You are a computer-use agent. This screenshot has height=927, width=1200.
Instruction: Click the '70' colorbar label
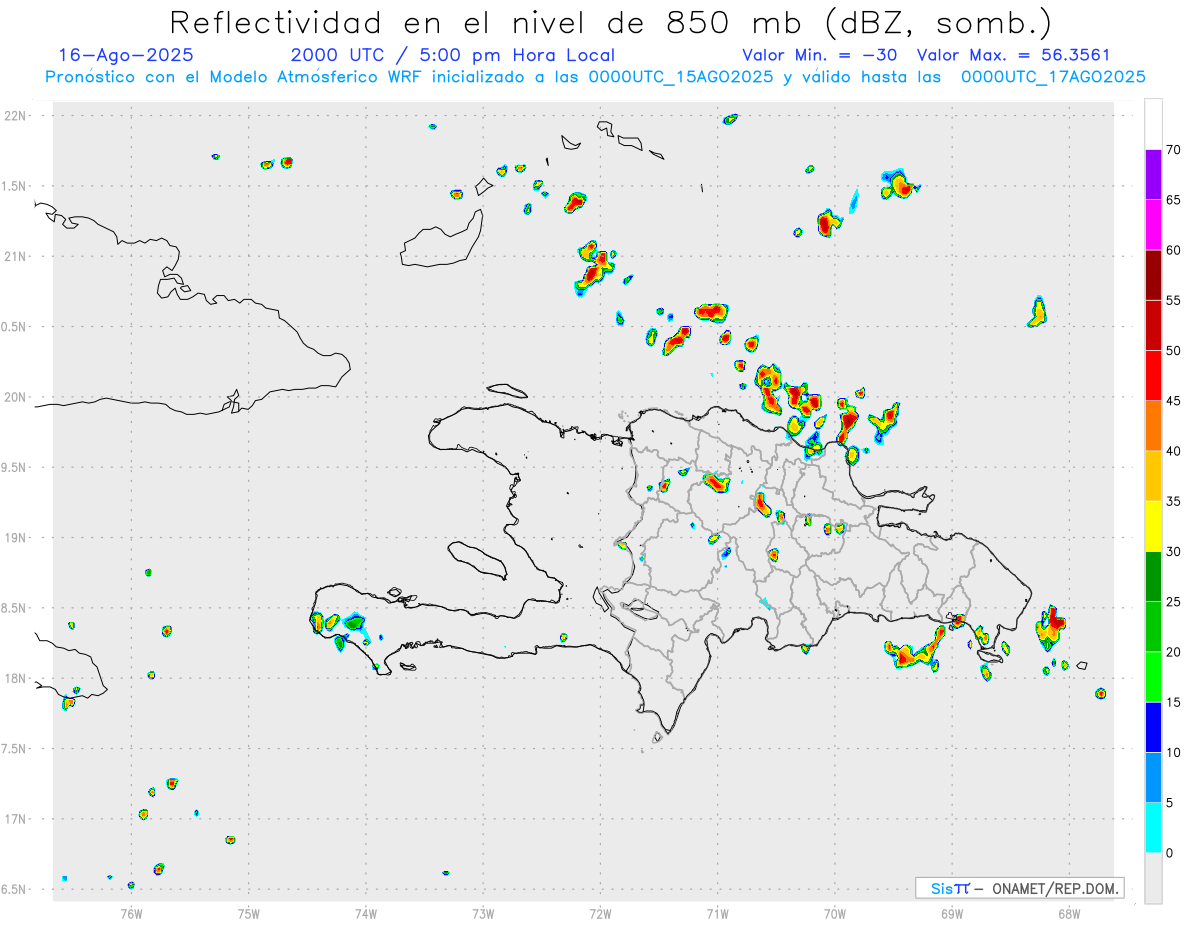[1173, 150]
